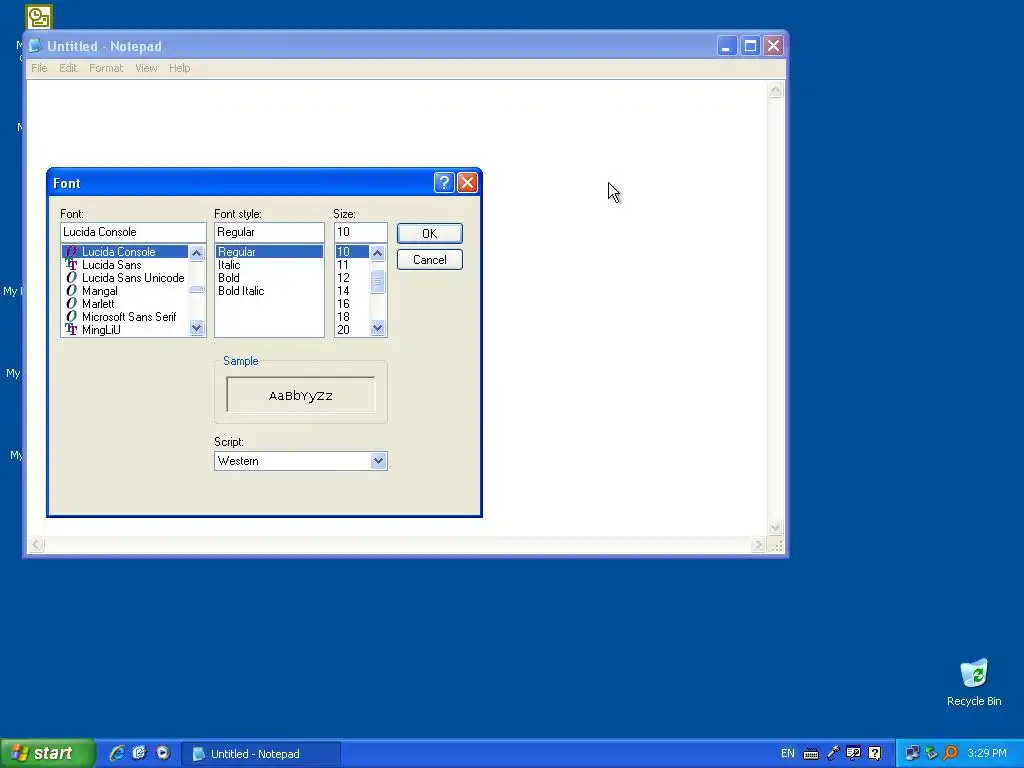Click OK in the Font dialog
The height and width of the screenshot is (768, 1024).
point(429,233)
